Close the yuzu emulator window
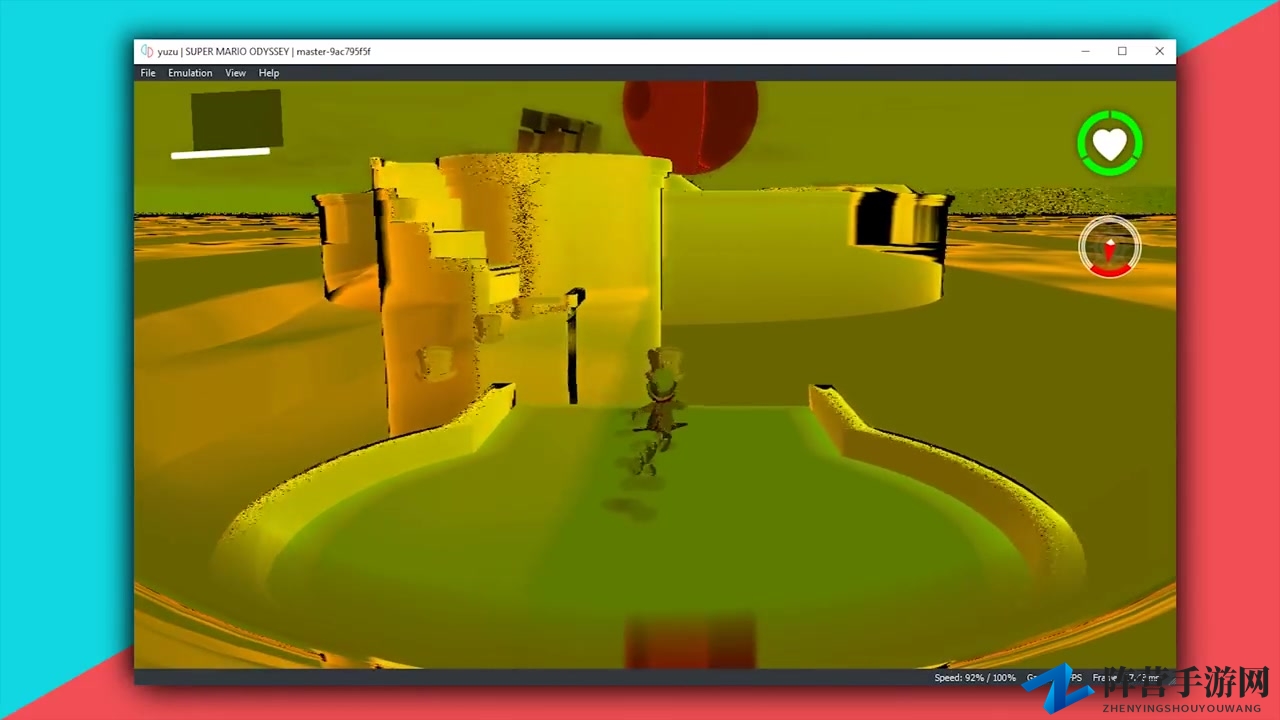Image resolution: width=1280 pixels, height=720 pixels. 1159,51
